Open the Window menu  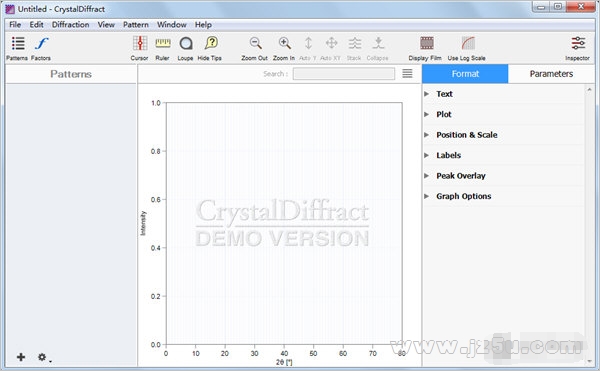pyautogui.click(x=172, y=25)
